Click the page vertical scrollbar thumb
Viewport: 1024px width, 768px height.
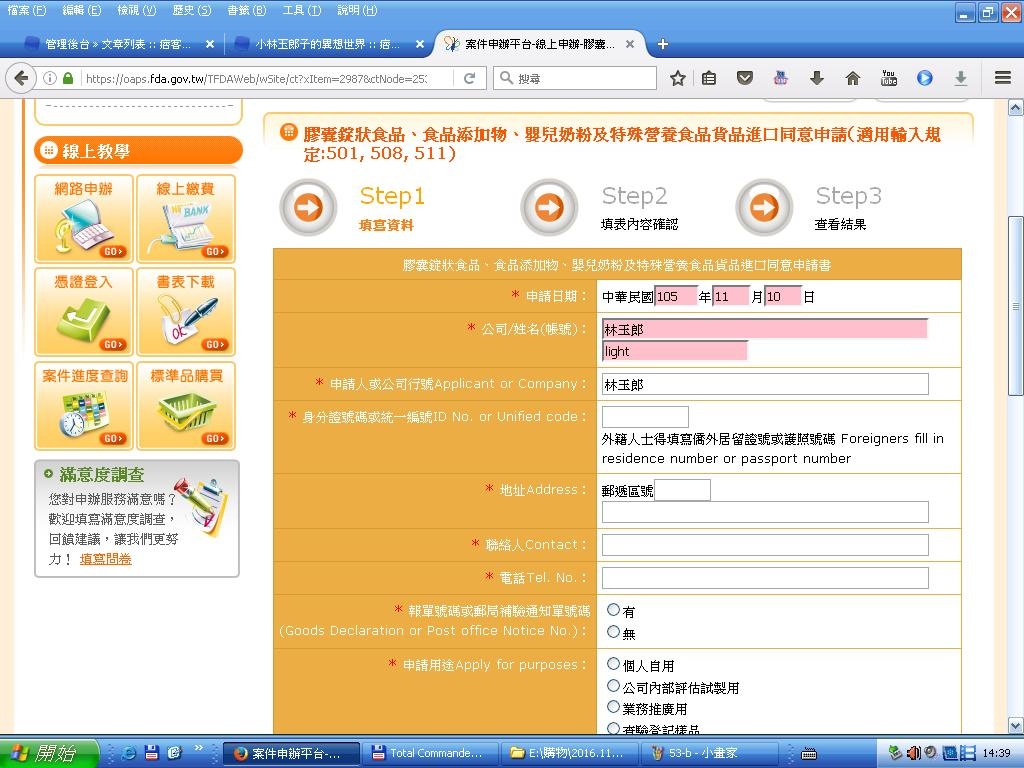pyautogui.click(x=1016, y=306)
